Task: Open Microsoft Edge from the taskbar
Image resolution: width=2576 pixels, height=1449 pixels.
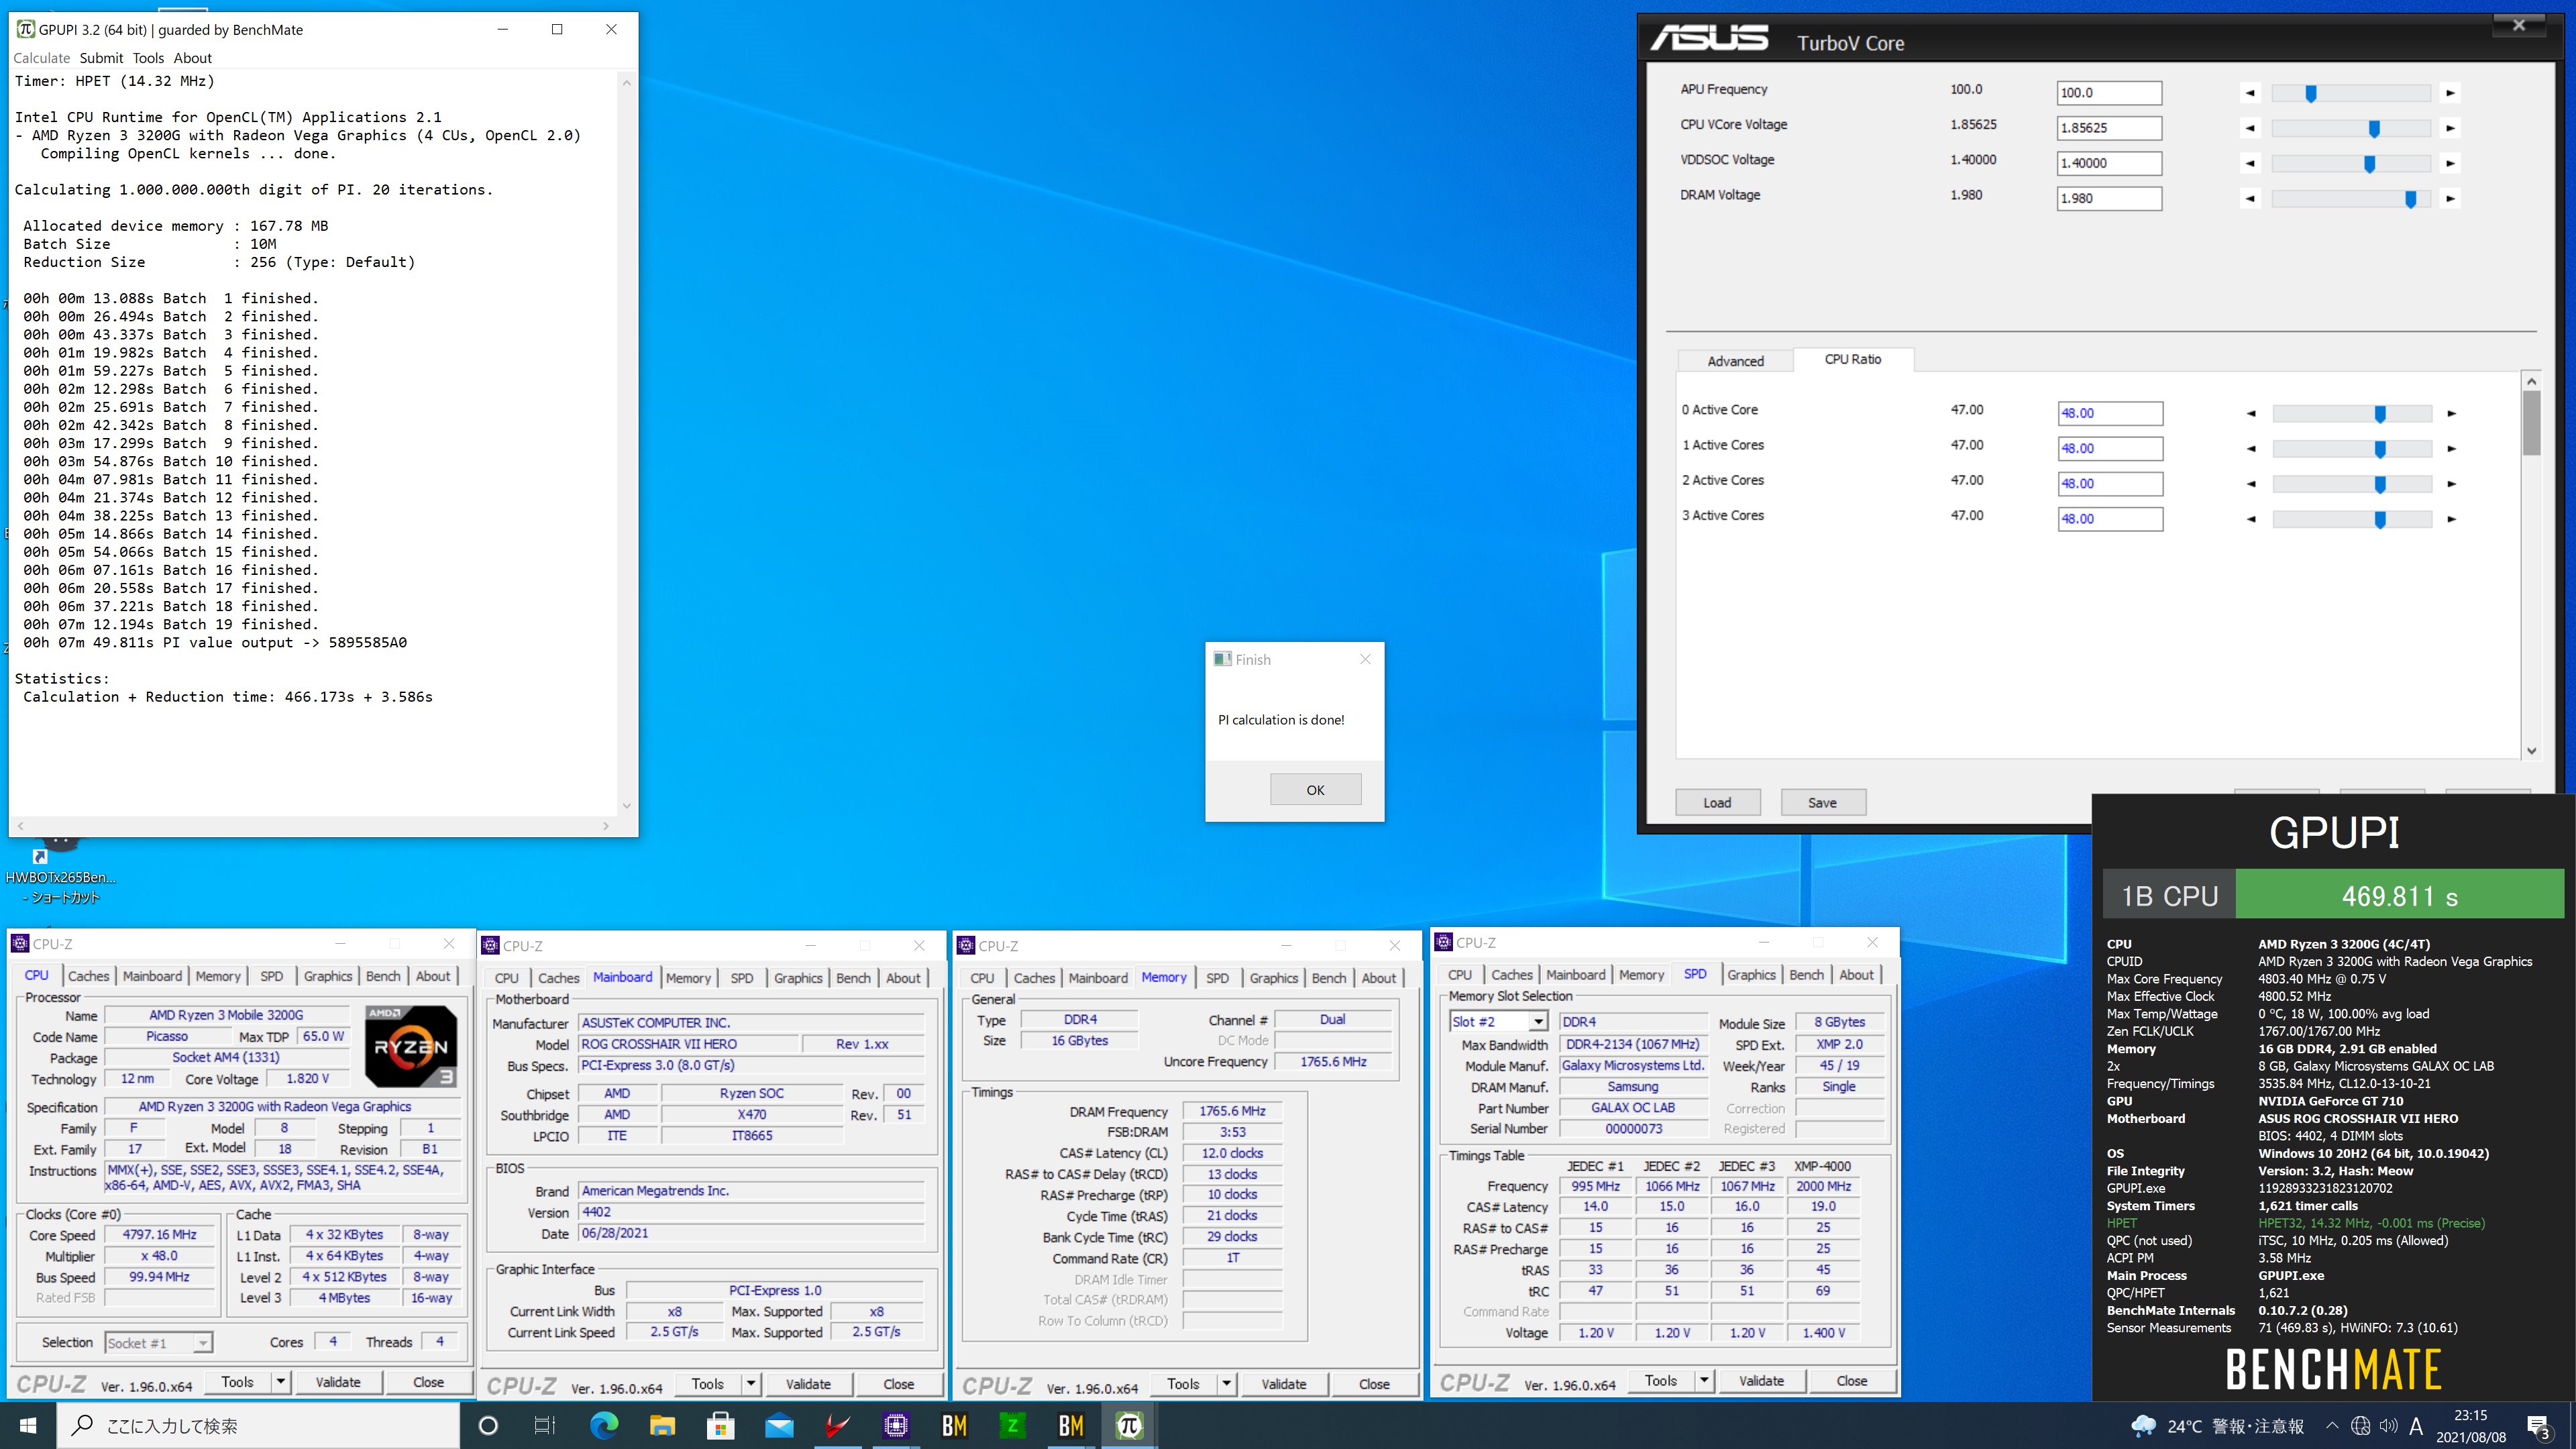Action: click(604, 1425)
